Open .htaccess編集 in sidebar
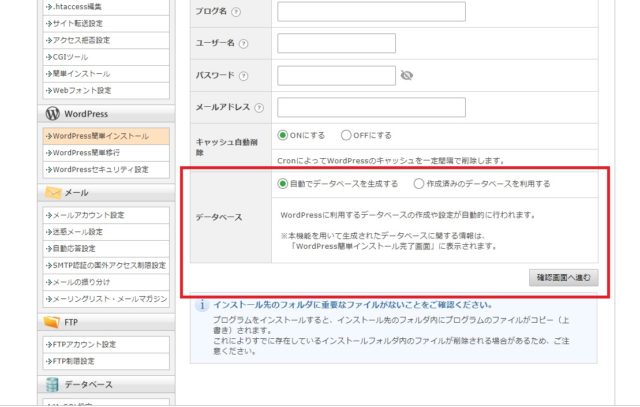Image resolution: width=640 pixels, height=407 pixels. (x=106, y=7)
